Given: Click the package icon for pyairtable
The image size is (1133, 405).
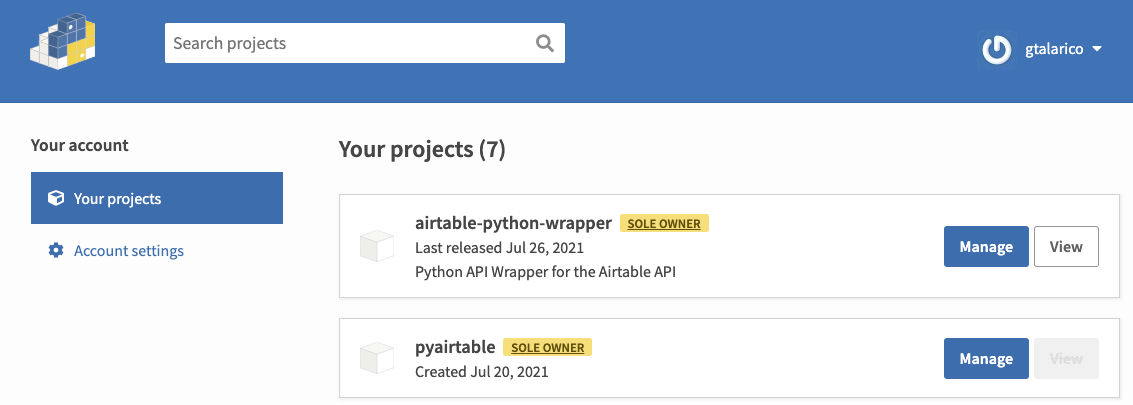Looking at the screenshot, I should pos(376,359).
